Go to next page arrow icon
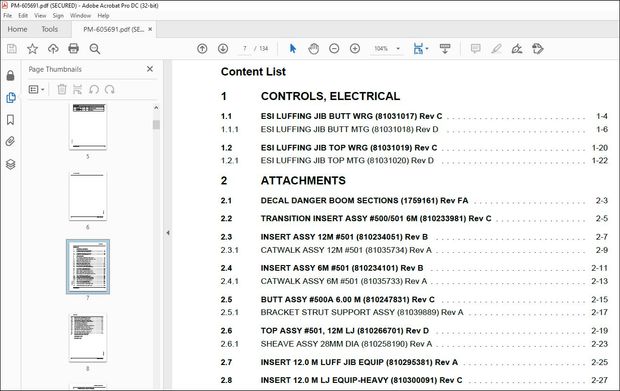 pos(223,49)
